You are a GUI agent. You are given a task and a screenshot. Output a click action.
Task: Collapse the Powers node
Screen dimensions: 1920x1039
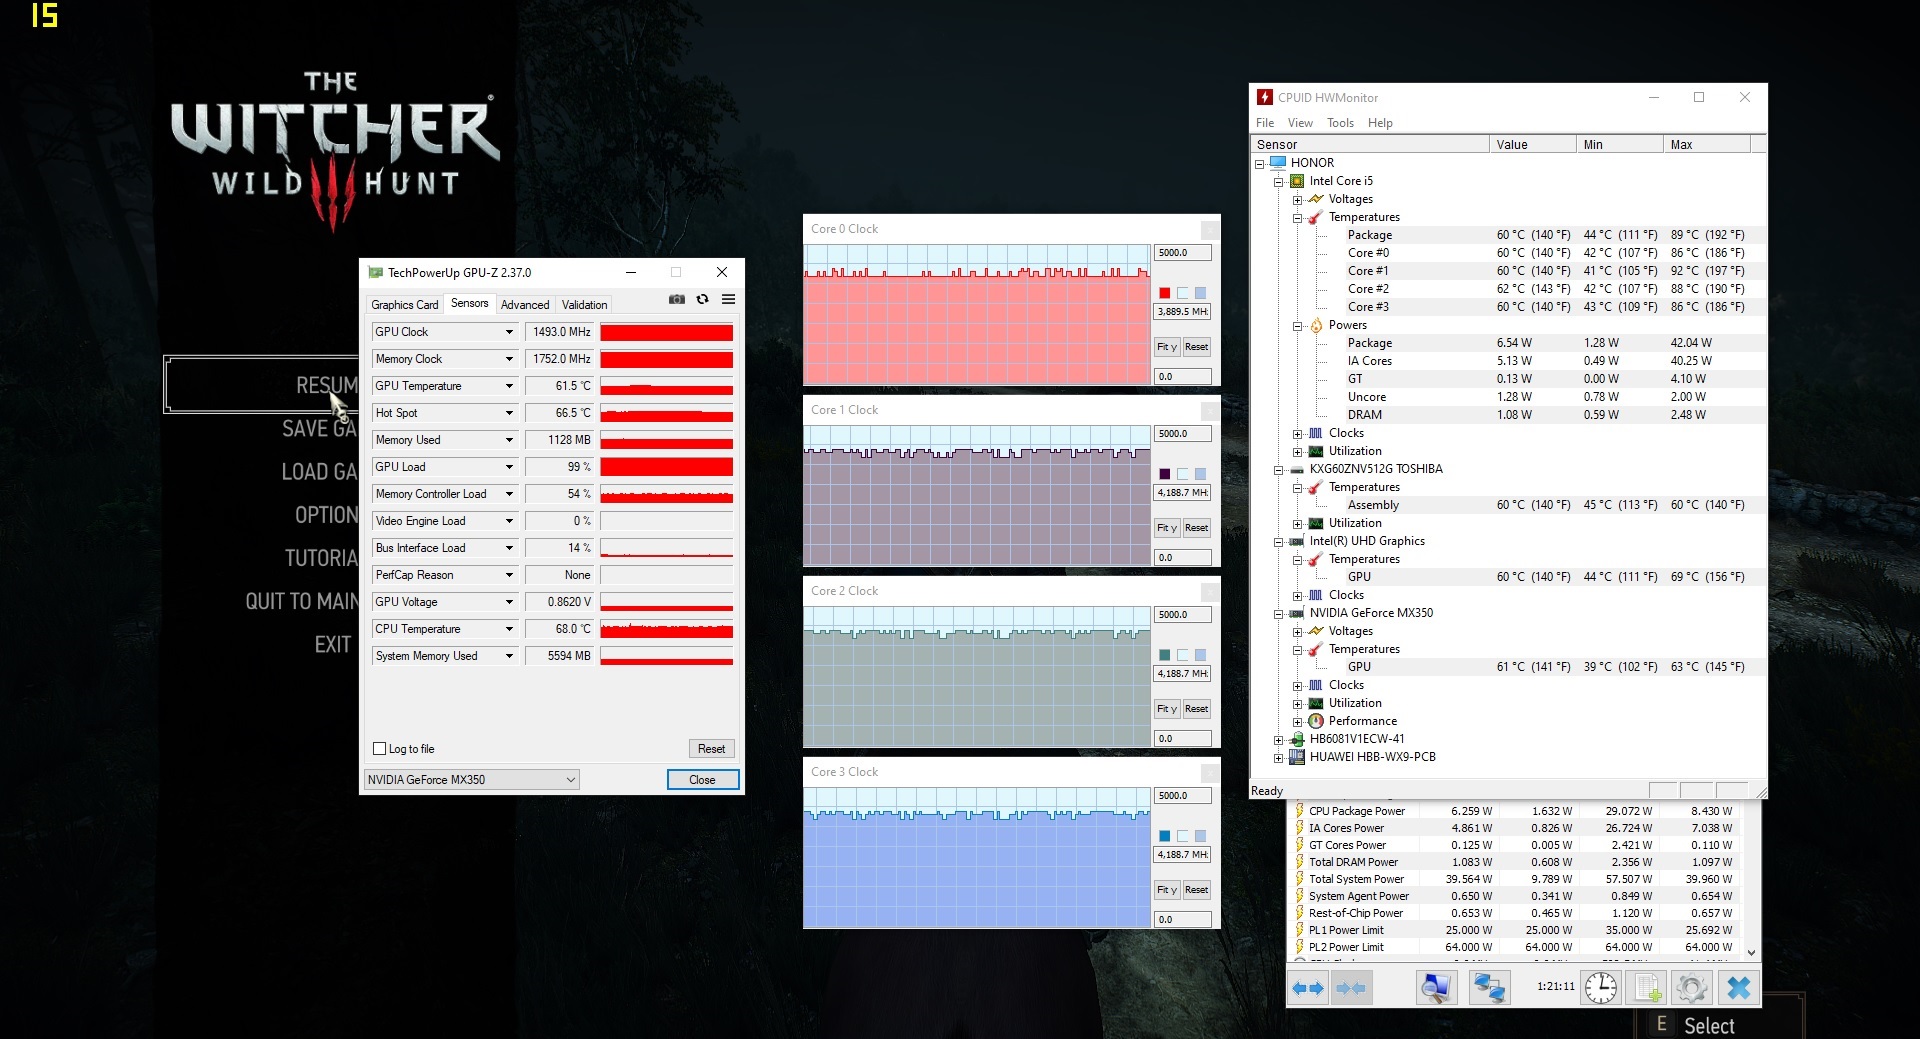[1297, 326]
